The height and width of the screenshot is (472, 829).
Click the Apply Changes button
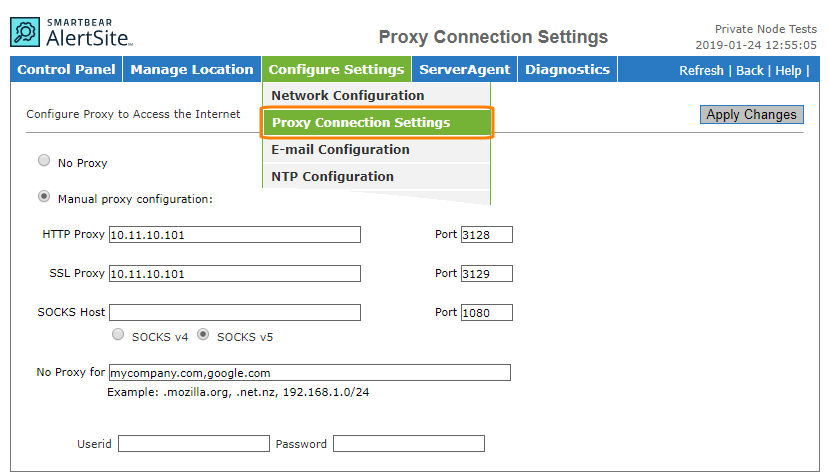tap(751, 115)
